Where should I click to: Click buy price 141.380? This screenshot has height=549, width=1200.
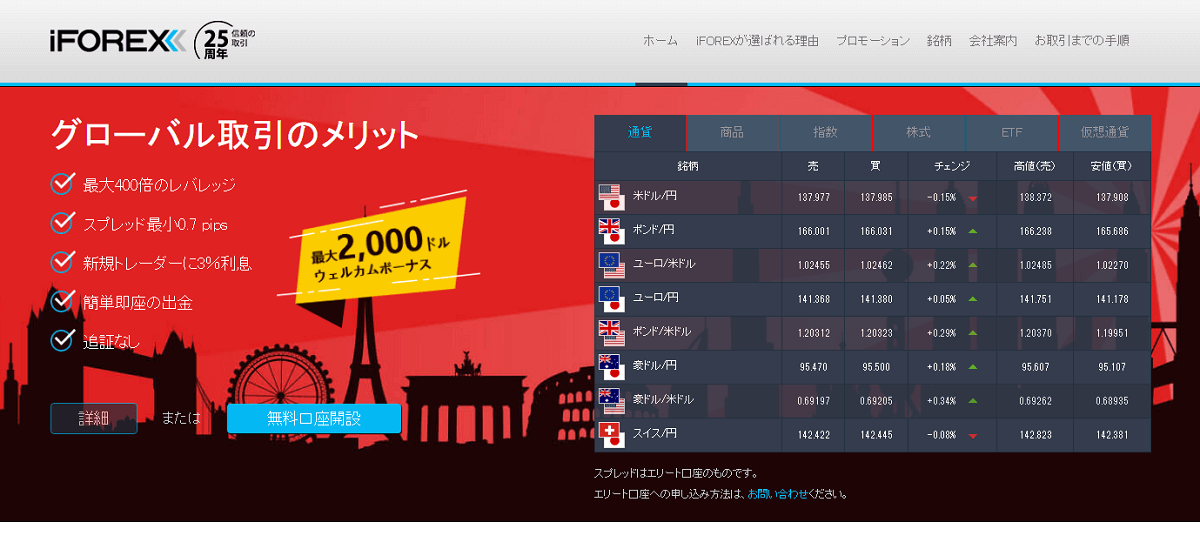click(x=876, y=300)
